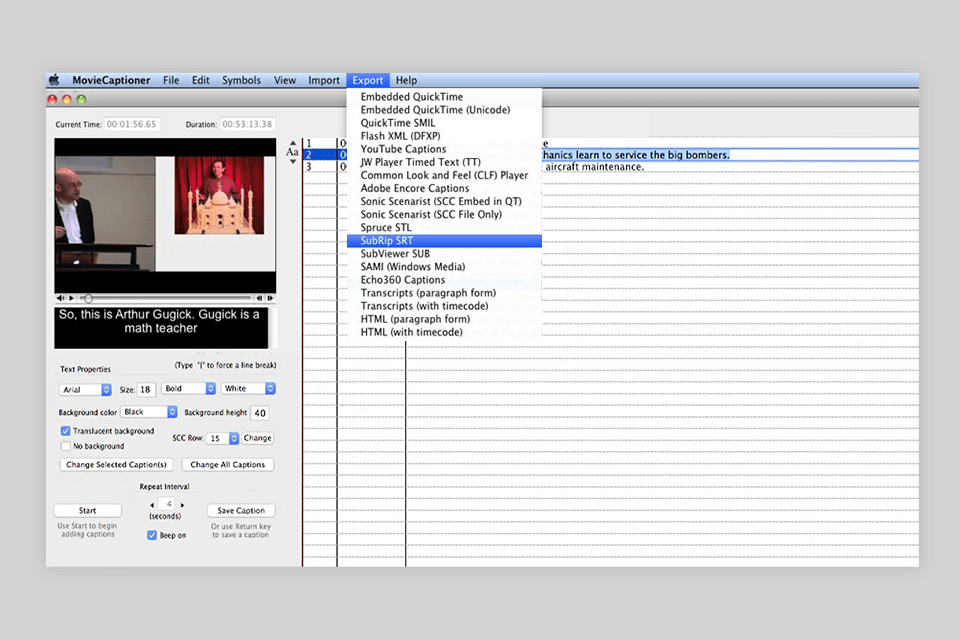Choose SubRip SRT export option
The width and height of the screenshot is (960, 640).
(444, 241)
